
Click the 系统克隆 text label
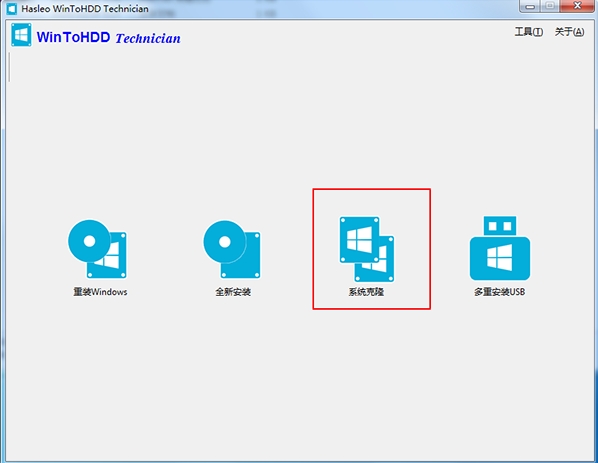point(366,292)
